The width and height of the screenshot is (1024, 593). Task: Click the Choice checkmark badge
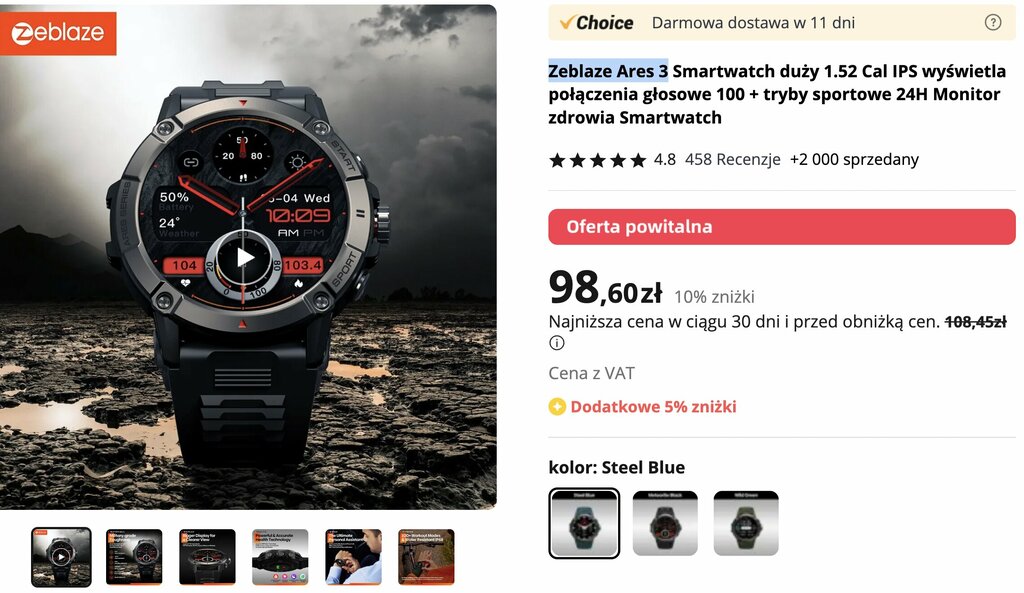point(596,23)
